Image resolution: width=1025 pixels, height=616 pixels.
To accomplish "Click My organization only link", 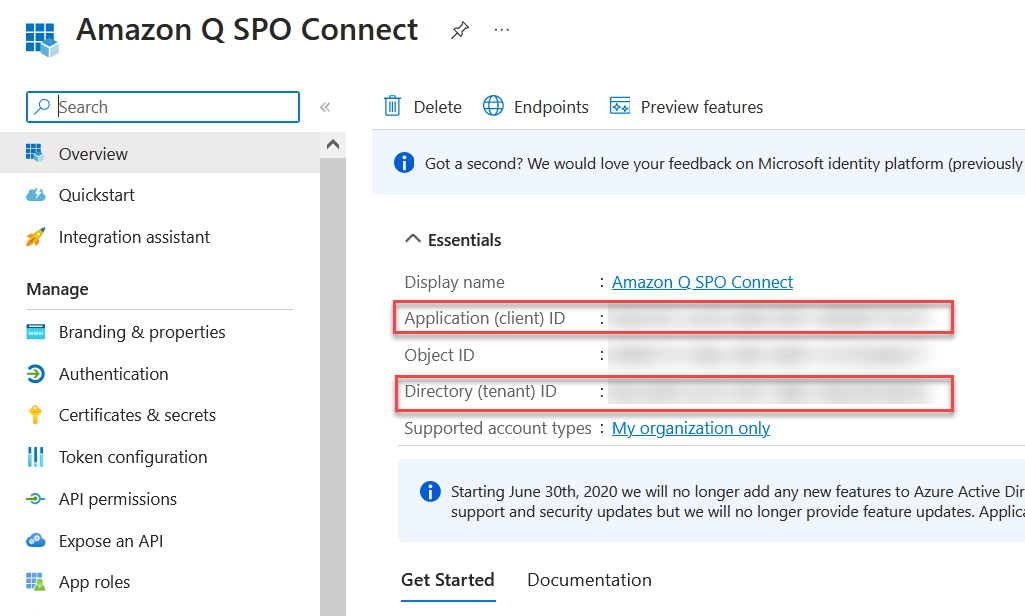I will click(690, 428).
